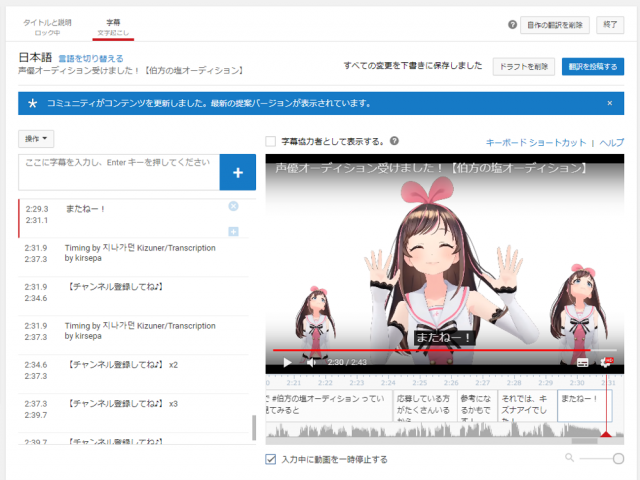Dismiss the blue community update banner
640x480 pixels.
609,103
